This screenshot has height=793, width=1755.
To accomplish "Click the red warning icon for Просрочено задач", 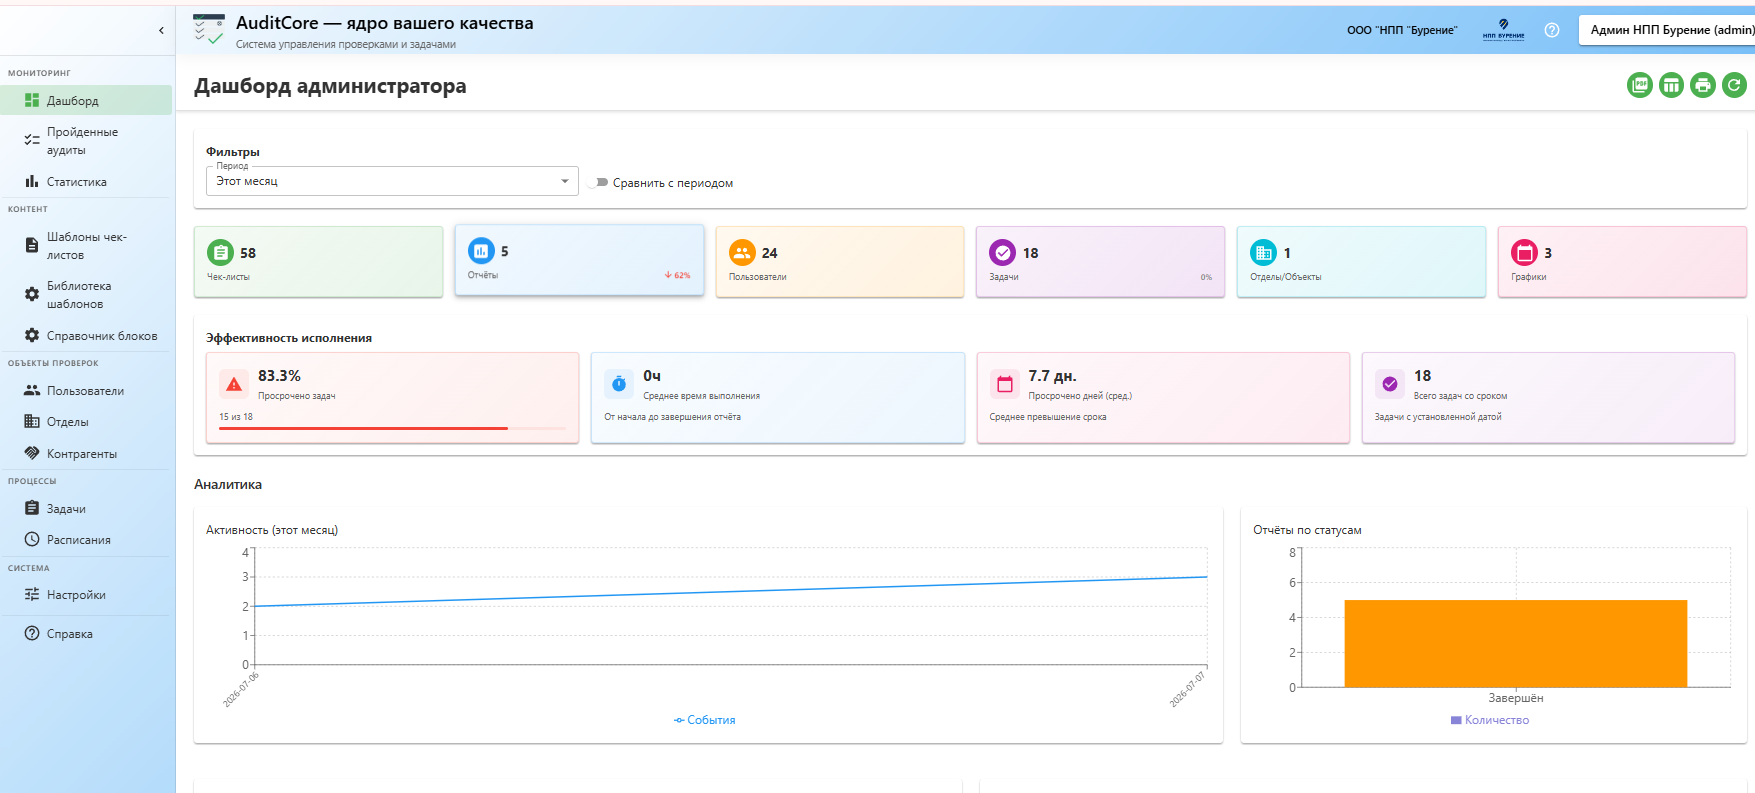I will pyautogui.click(x=234, y=384).
